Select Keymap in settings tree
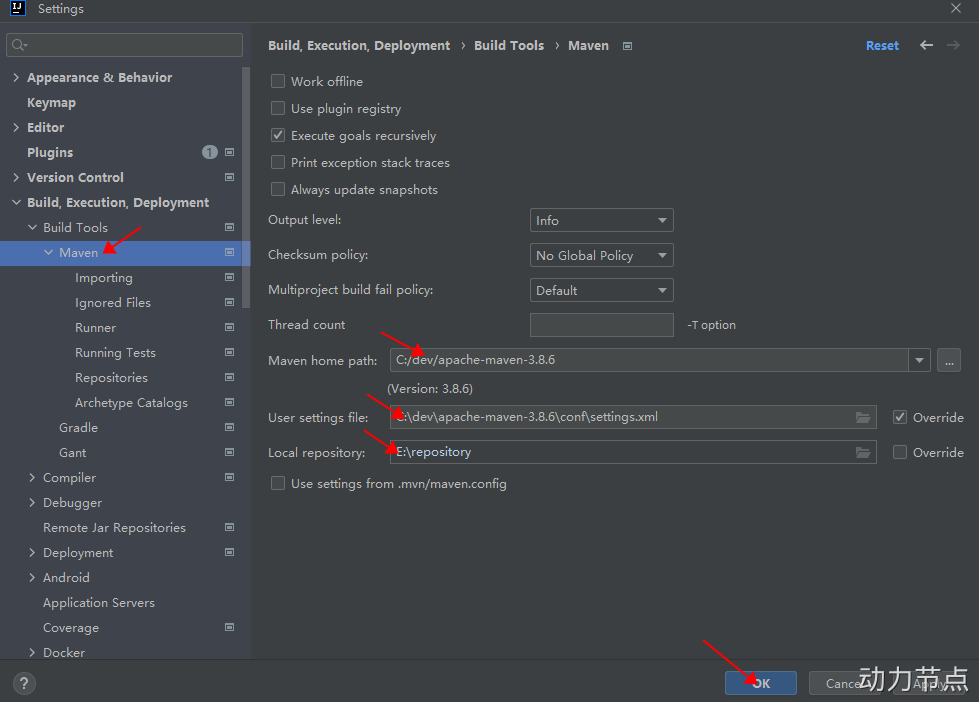979x702 pixels. point(51,102)
